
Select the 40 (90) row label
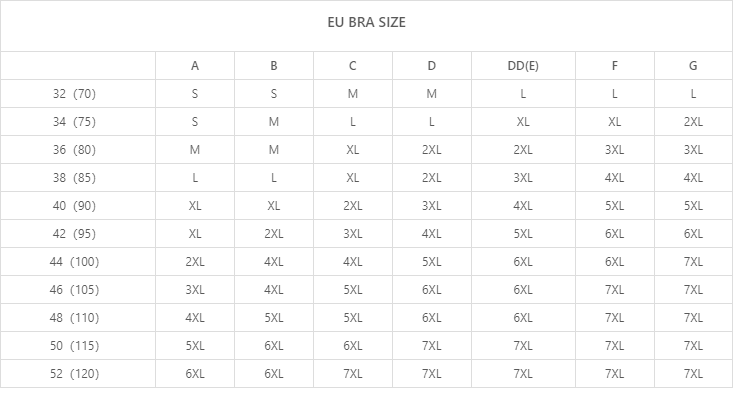[74, 206]
